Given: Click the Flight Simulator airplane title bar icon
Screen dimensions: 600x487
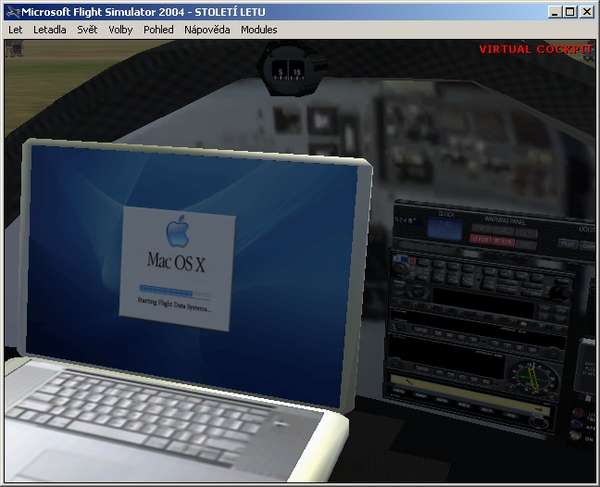Looking at the screenshot, I should pos(13,12).
